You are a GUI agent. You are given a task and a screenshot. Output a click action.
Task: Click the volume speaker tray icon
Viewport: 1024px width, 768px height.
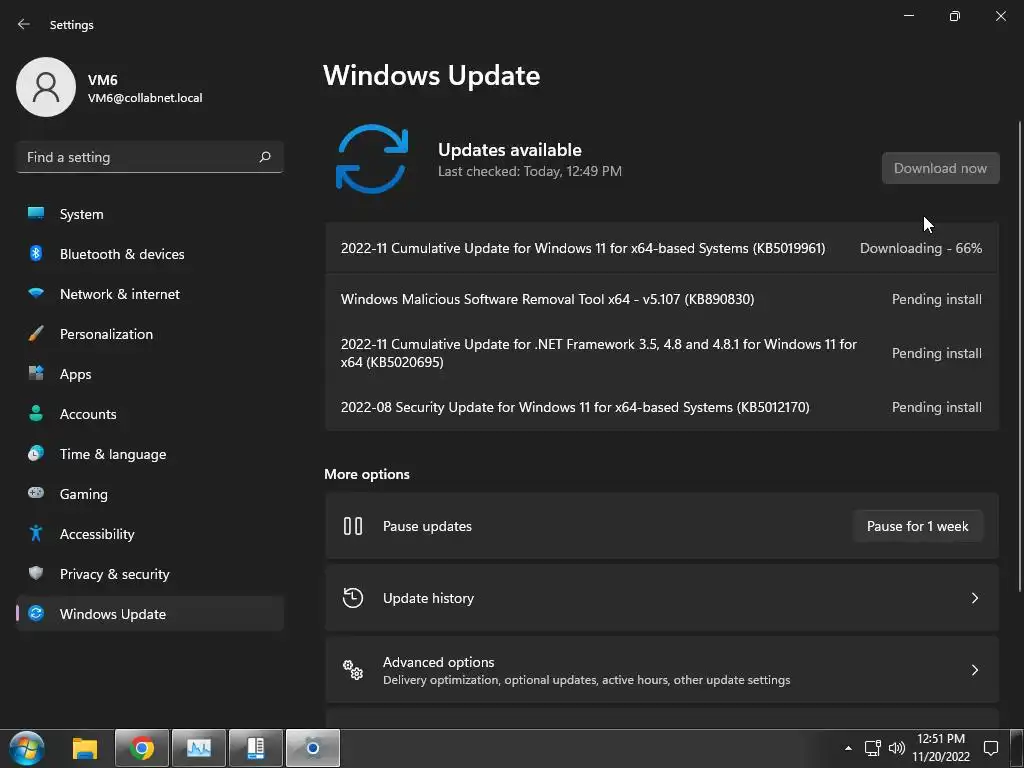coord(897,748)
